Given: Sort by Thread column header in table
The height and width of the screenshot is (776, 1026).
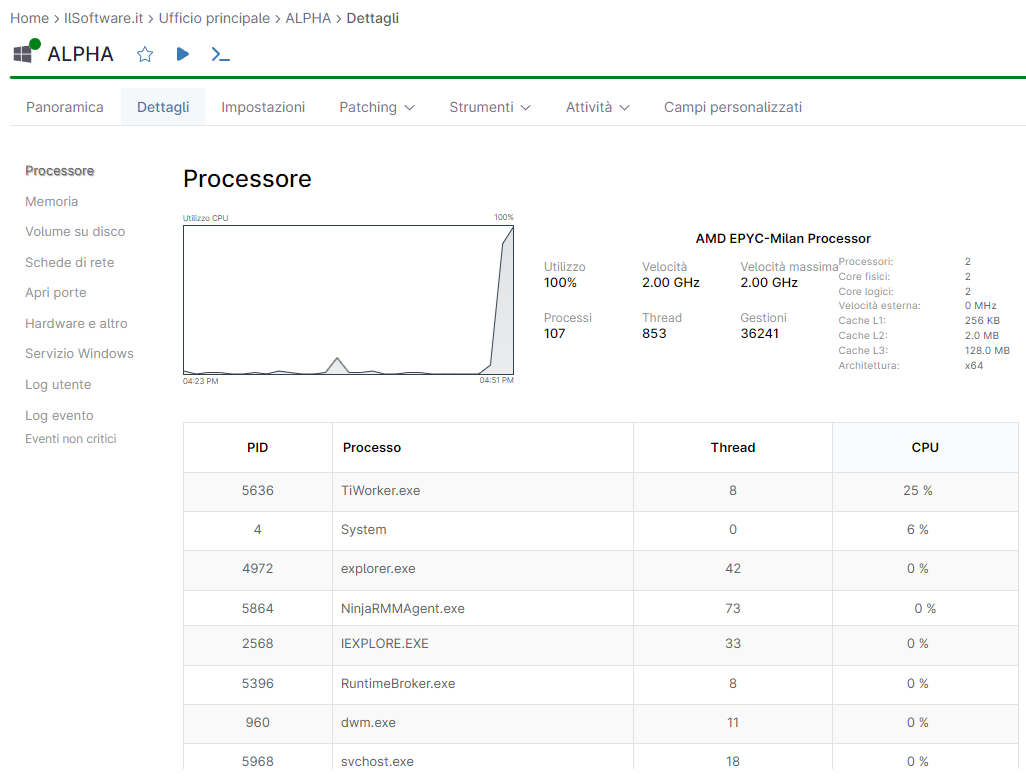Looking at the screenshot, I should (733, 448).
